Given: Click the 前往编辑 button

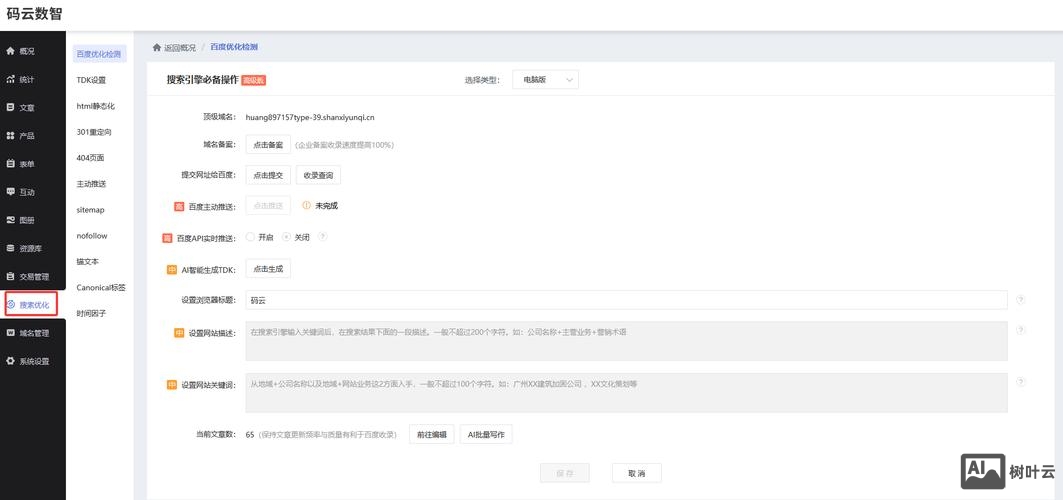Looking at the screenshot, I should pos(432,434).
